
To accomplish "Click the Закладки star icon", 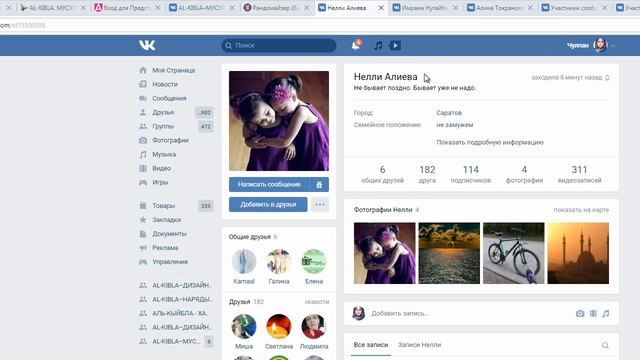I will click(x=143, y=220).
